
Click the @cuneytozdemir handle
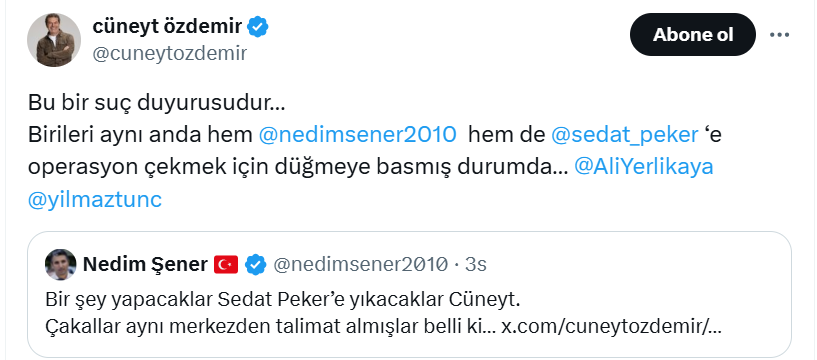click(170, 53)
